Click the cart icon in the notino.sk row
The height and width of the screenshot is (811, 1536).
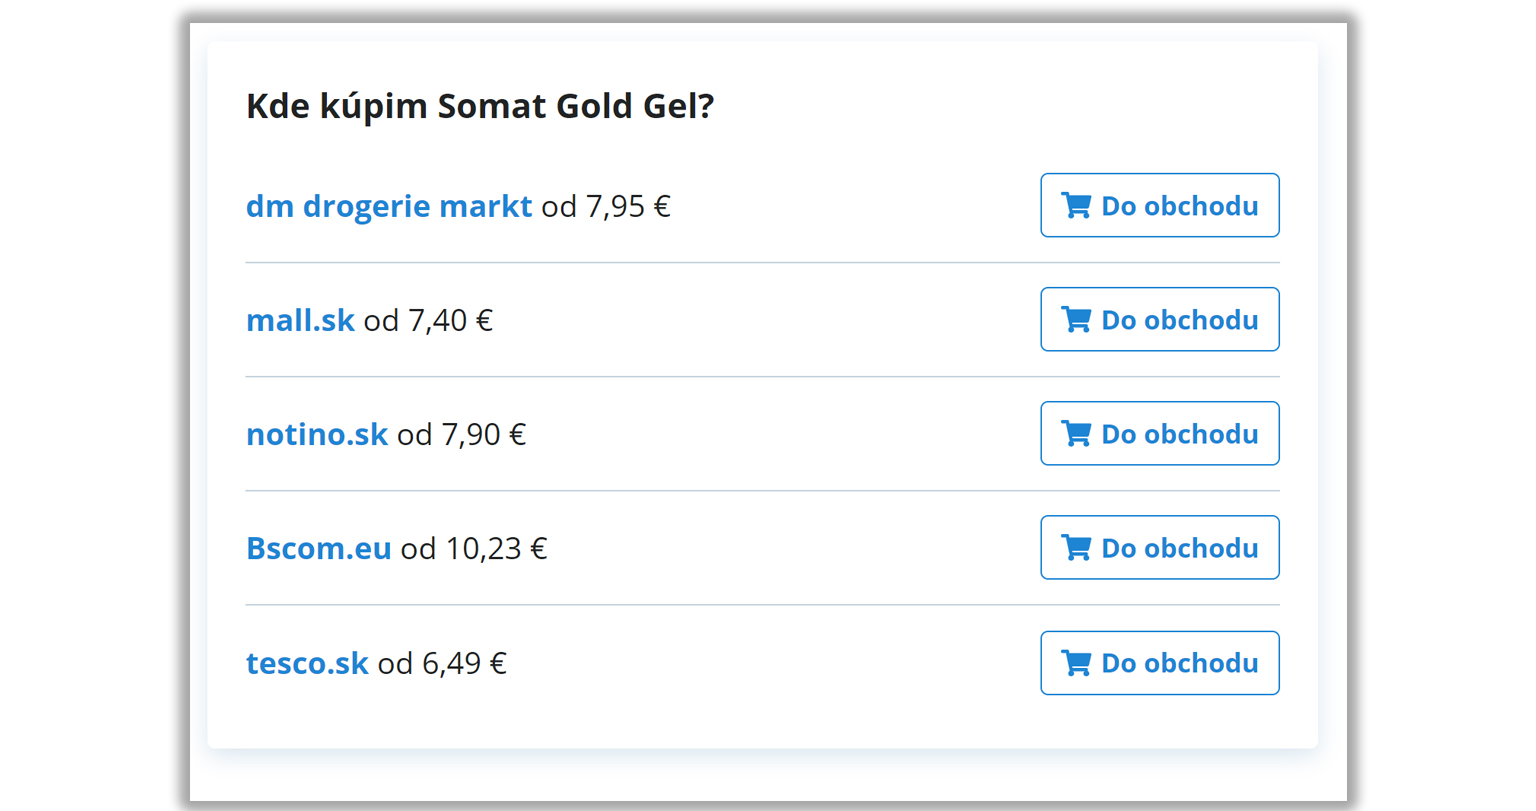[x=1076, y=434]
